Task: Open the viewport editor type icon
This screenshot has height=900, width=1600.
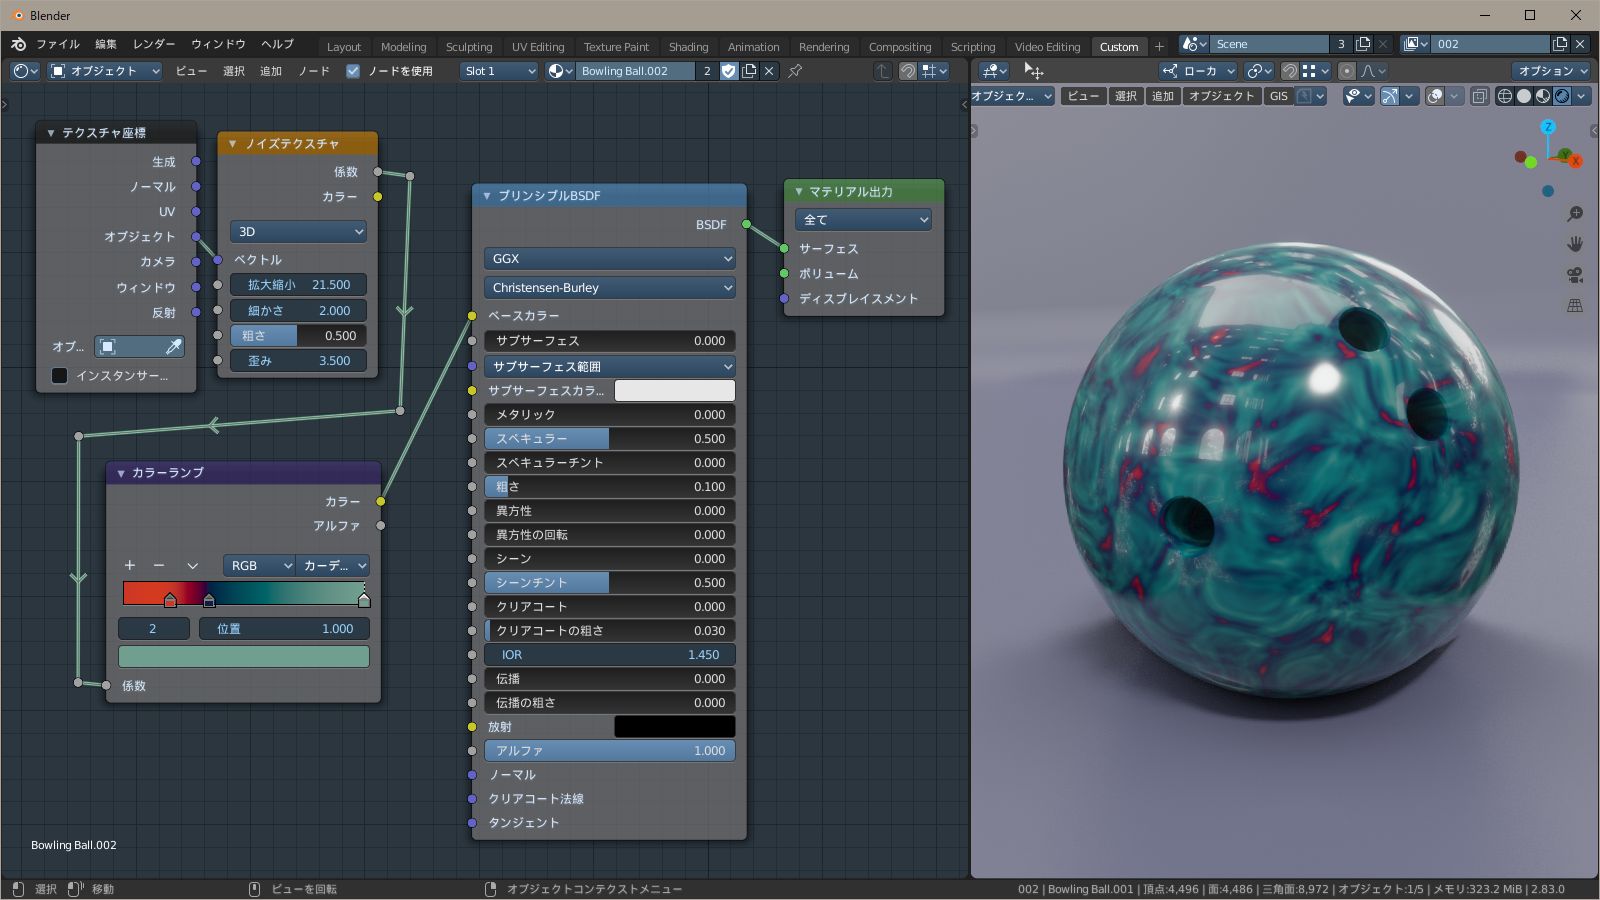Action: click(995, 71)
